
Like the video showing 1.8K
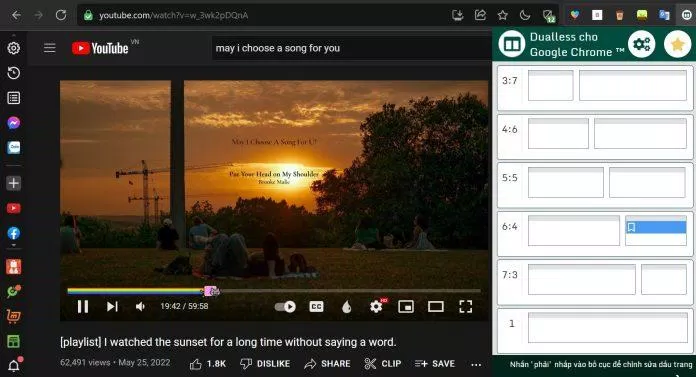[x=208, y=364]
